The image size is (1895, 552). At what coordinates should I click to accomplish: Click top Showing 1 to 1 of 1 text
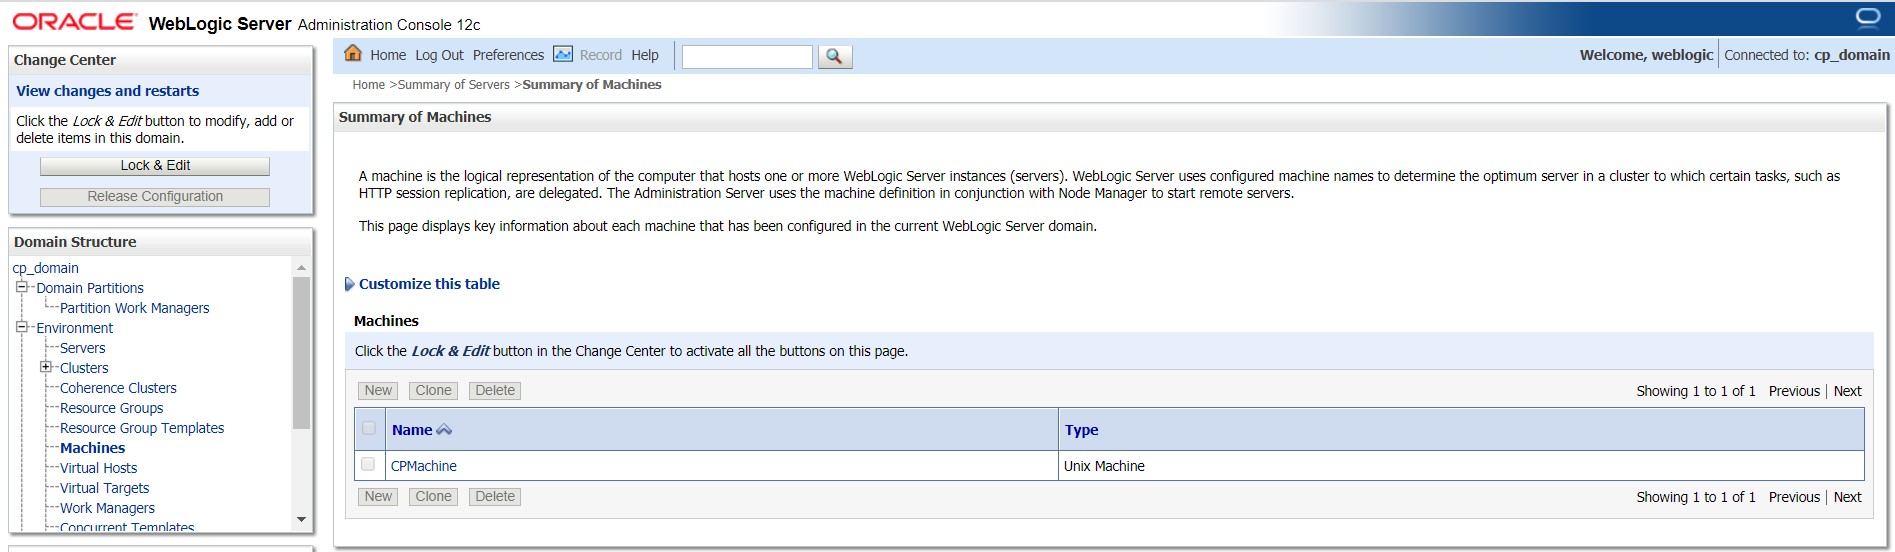[1695, 391]
